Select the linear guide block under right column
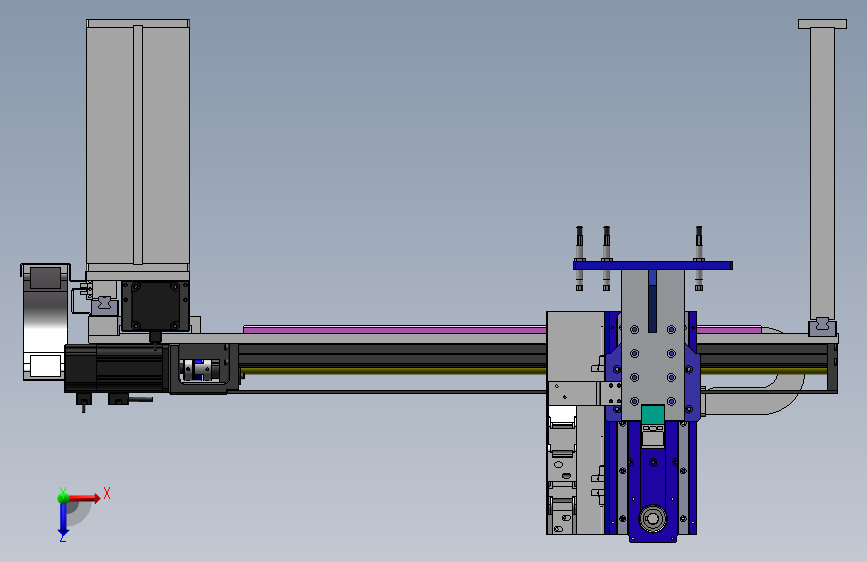The image size is (867, 562). (822, 327)
